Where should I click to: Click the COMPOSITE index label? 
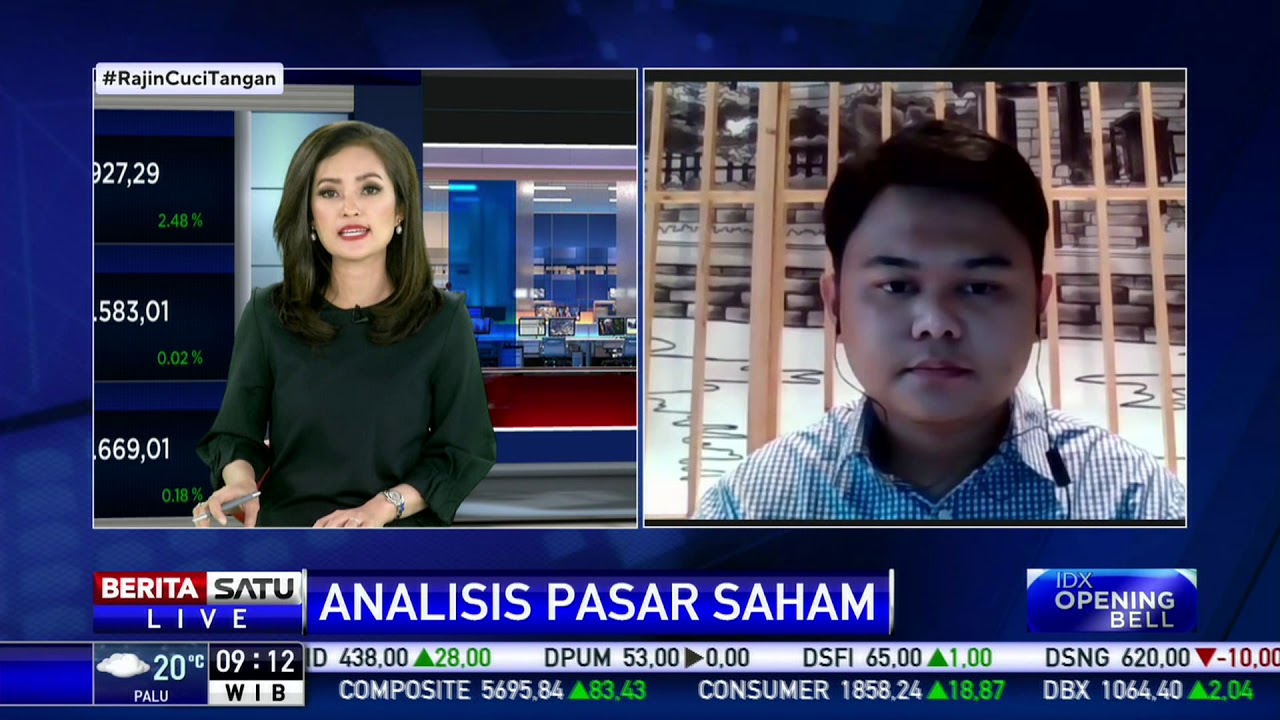[x=404, y=690]
